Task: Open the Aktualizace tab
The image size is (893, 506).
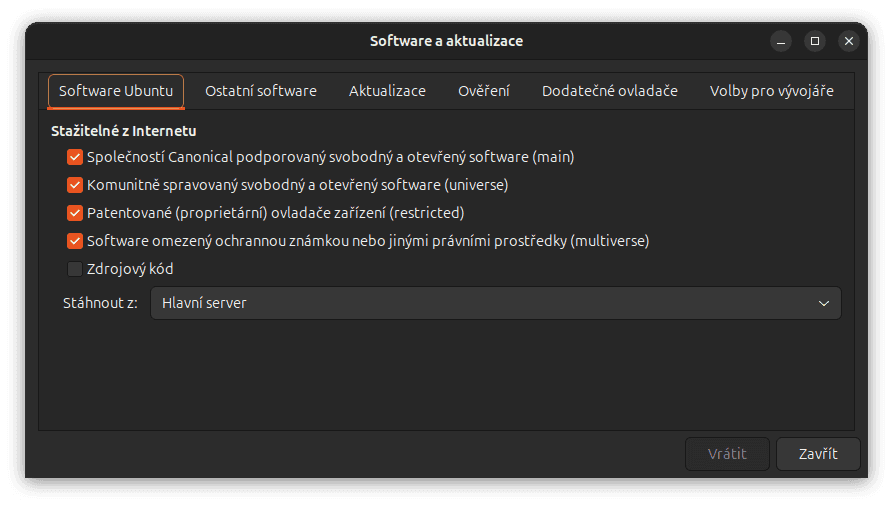Action: tap(387, 91)
